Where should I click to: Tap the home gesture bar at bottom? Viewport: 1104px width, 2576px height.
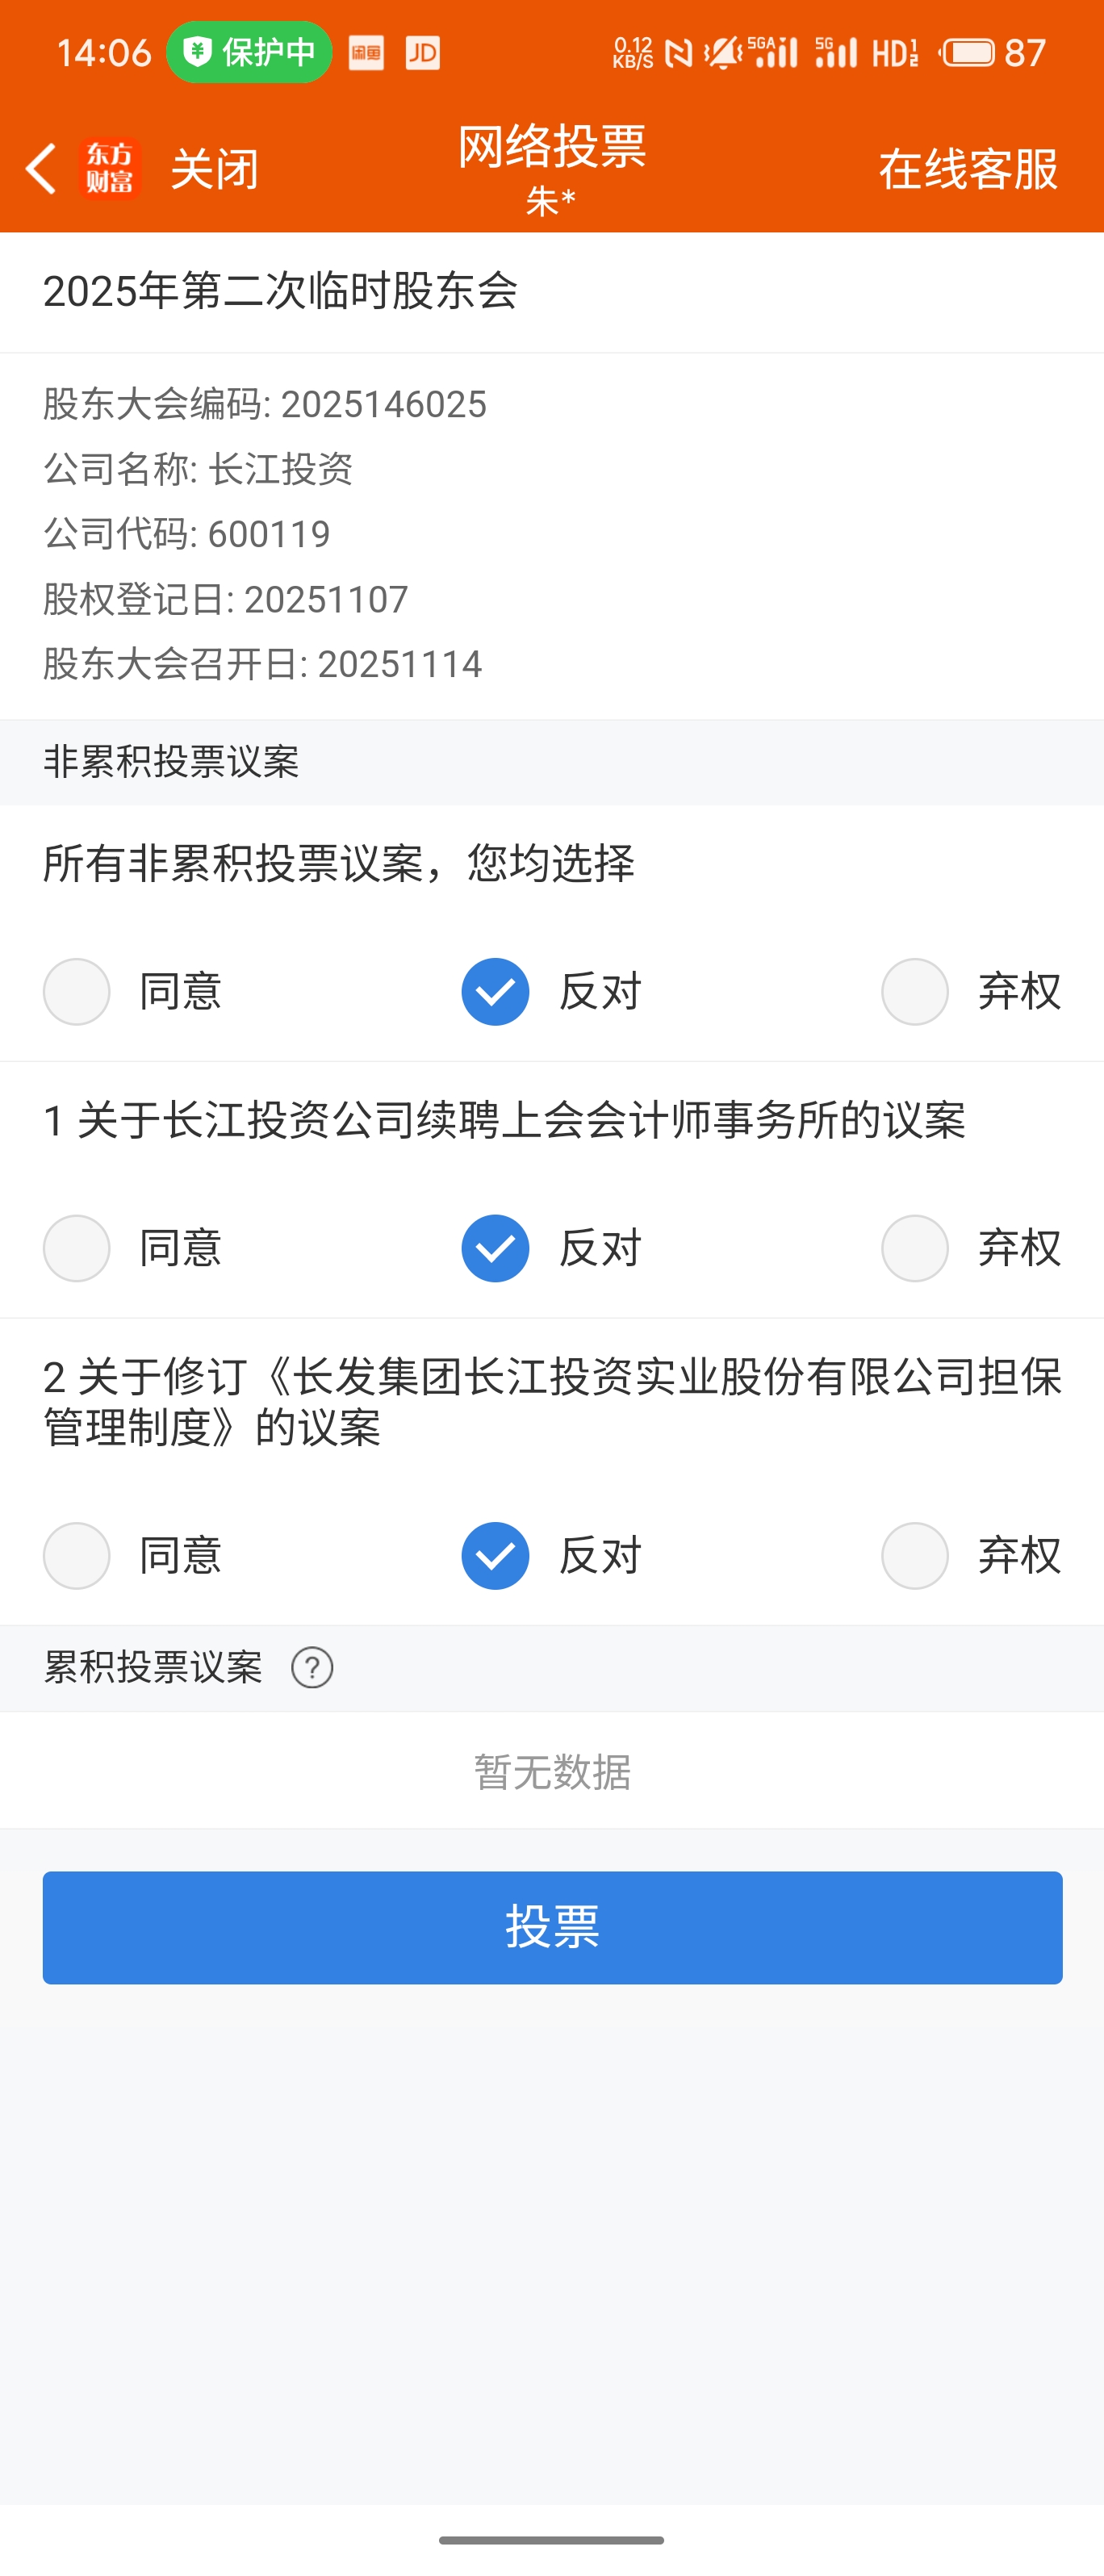point(552,2539)
